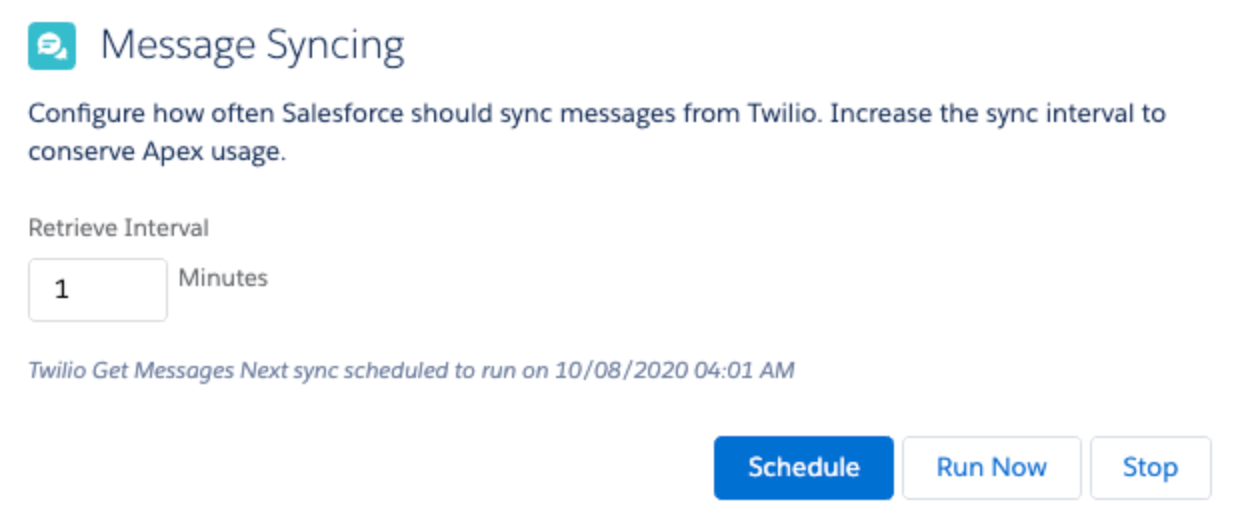Click the value 1 inside interval box

(x=62, y=290)
